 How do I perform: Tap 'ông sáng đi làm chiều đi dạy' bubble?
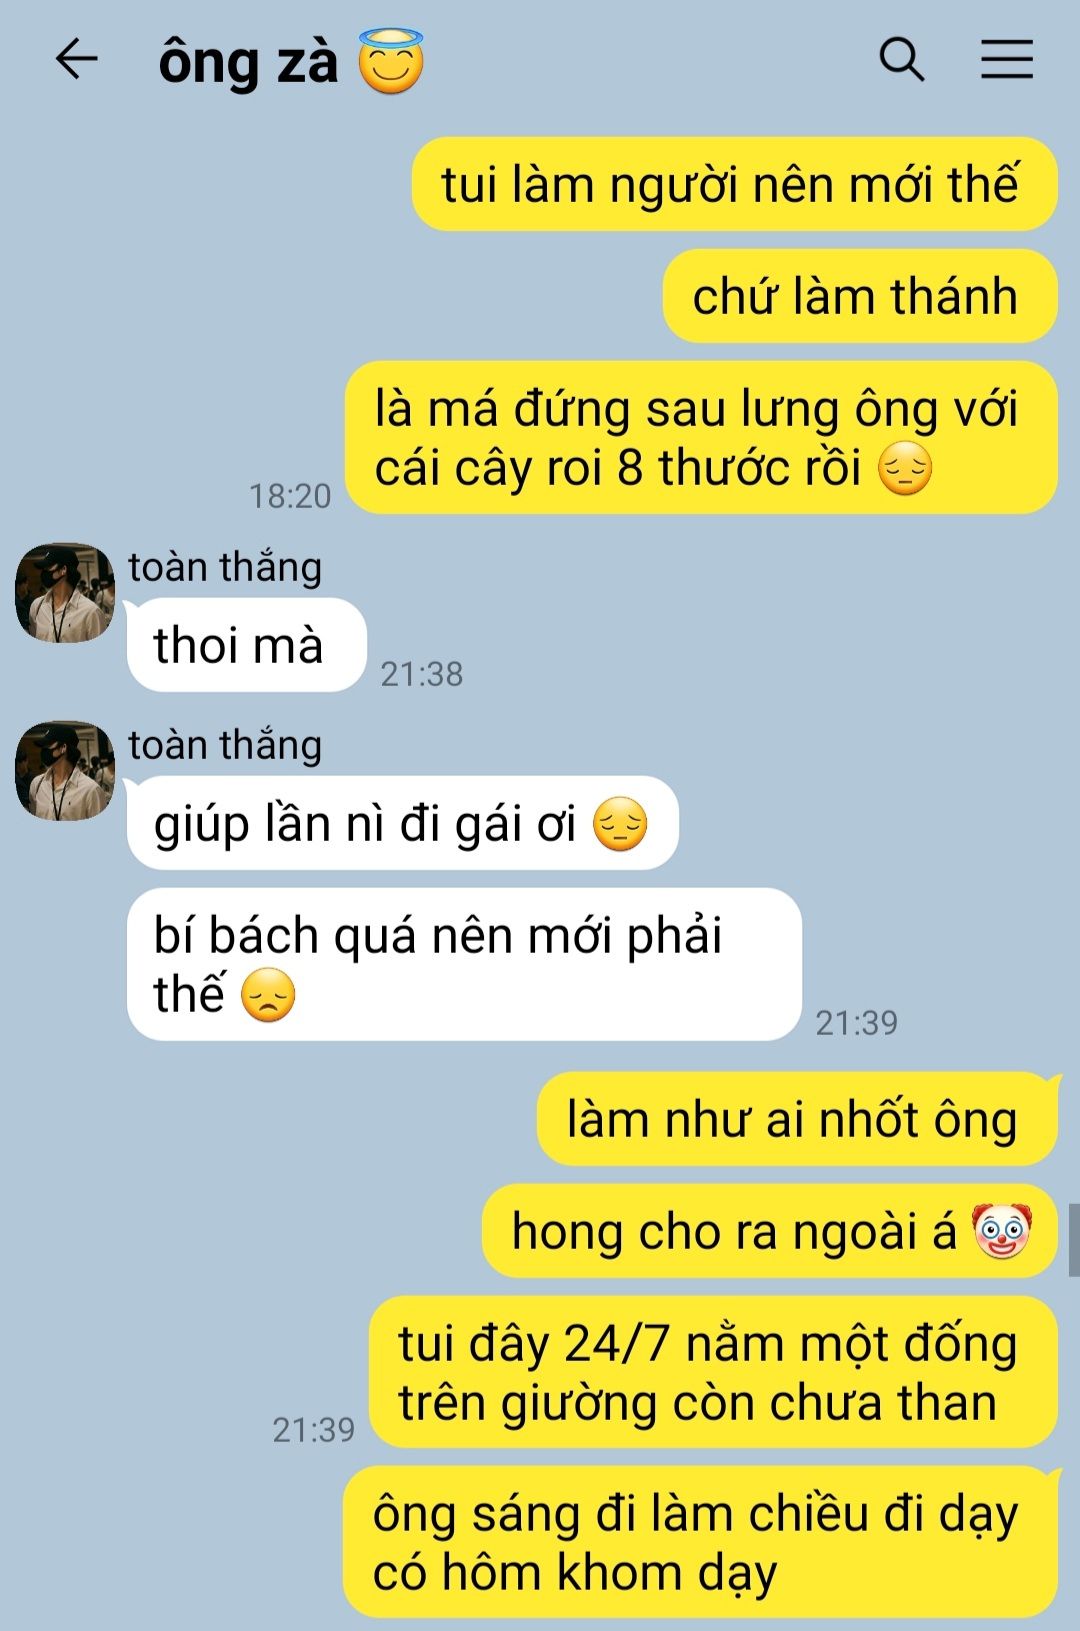700,1542
